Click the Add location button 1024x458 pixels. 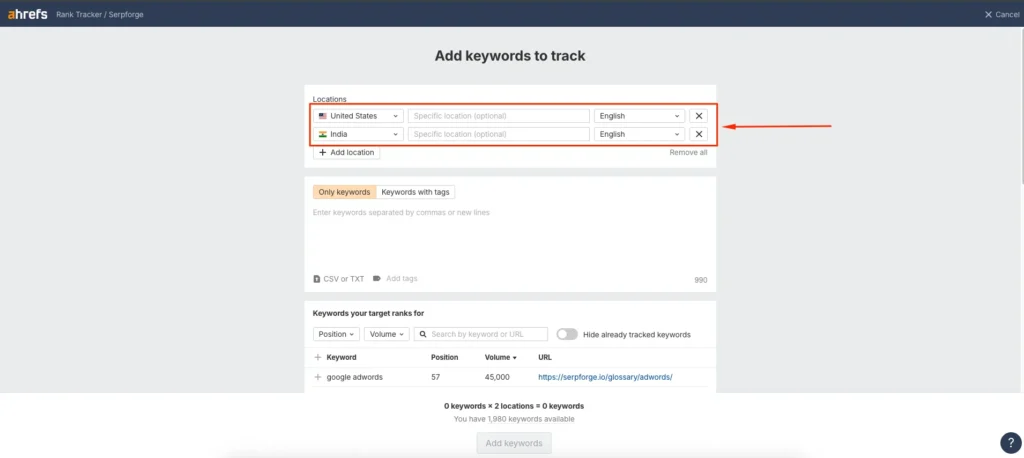coord(346,153)
